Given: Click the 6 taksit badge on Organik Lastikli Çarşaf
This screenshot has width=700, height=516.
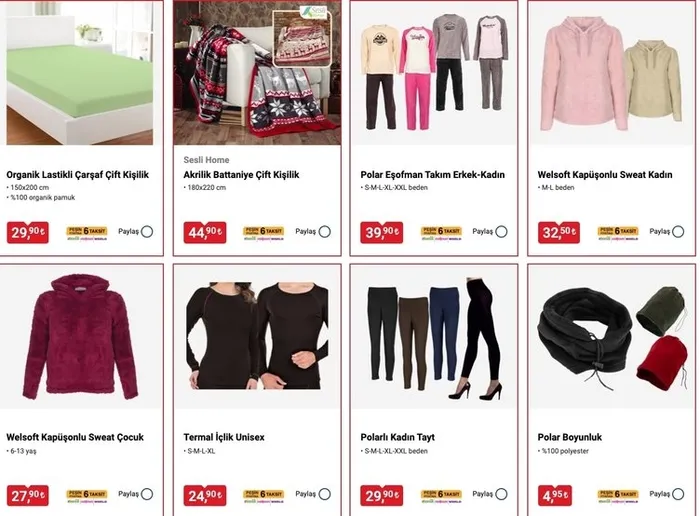Looking at the screenshot, I should pos(87,233).
